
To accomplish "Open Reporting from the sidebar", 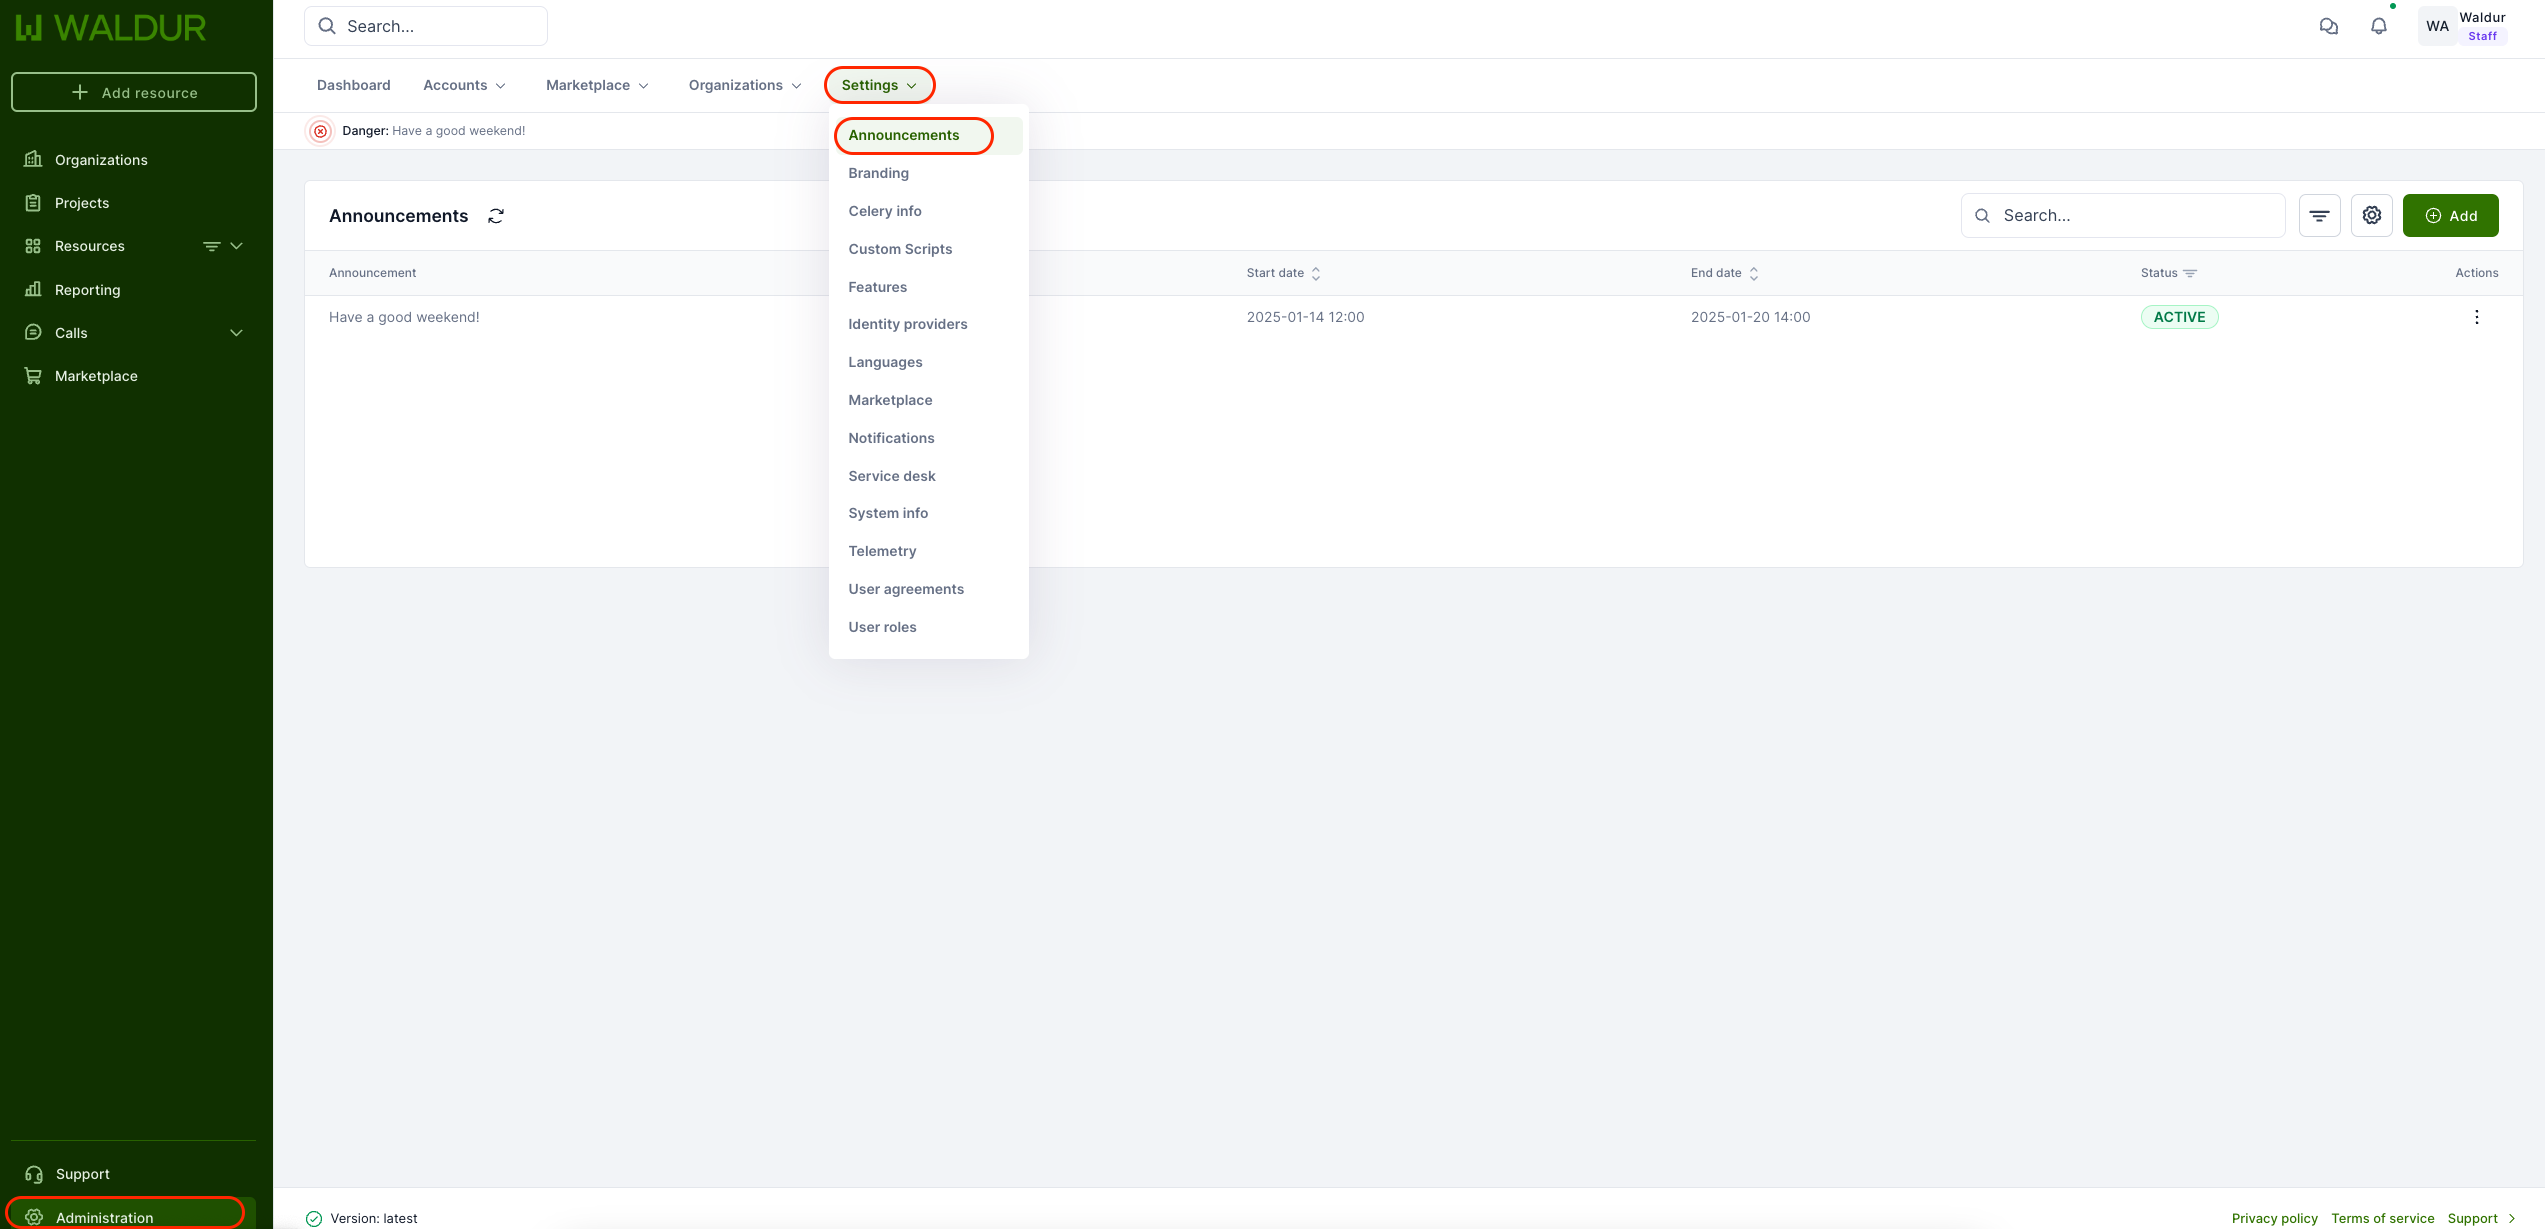I will coord(87,290).
